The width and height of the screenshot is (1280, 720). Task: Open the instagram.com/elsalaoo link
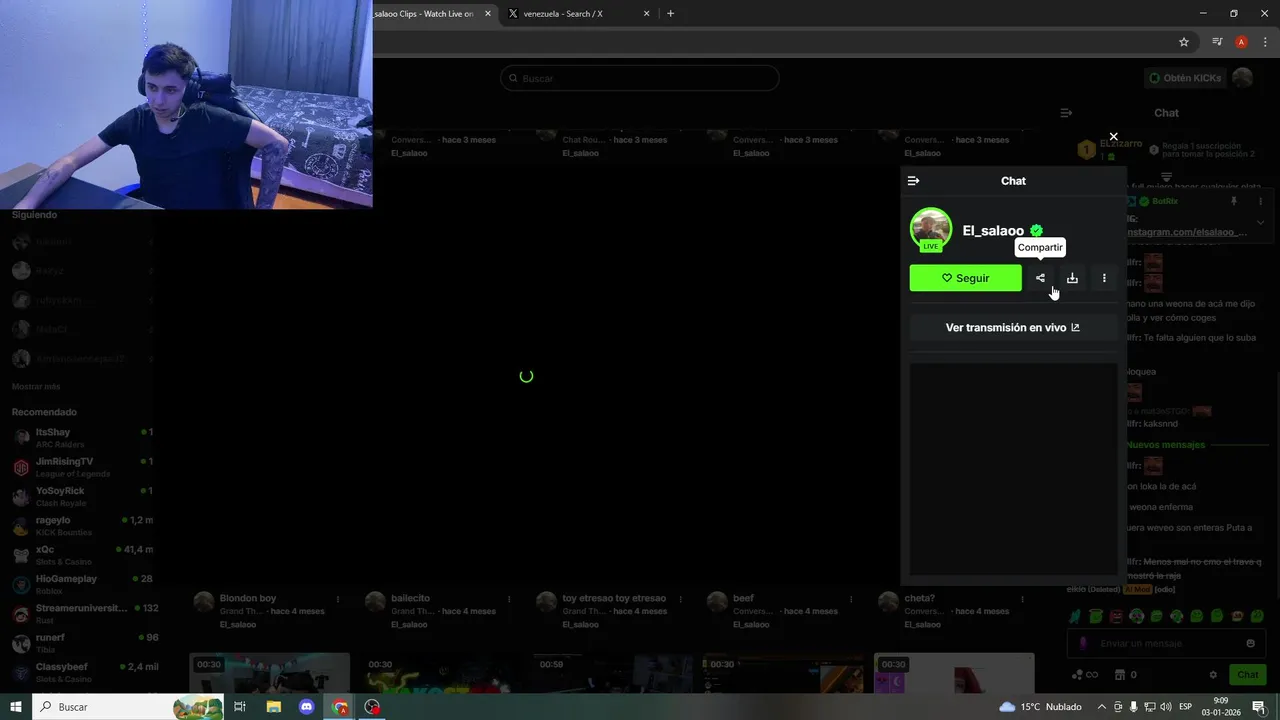tap(1187, 232)
